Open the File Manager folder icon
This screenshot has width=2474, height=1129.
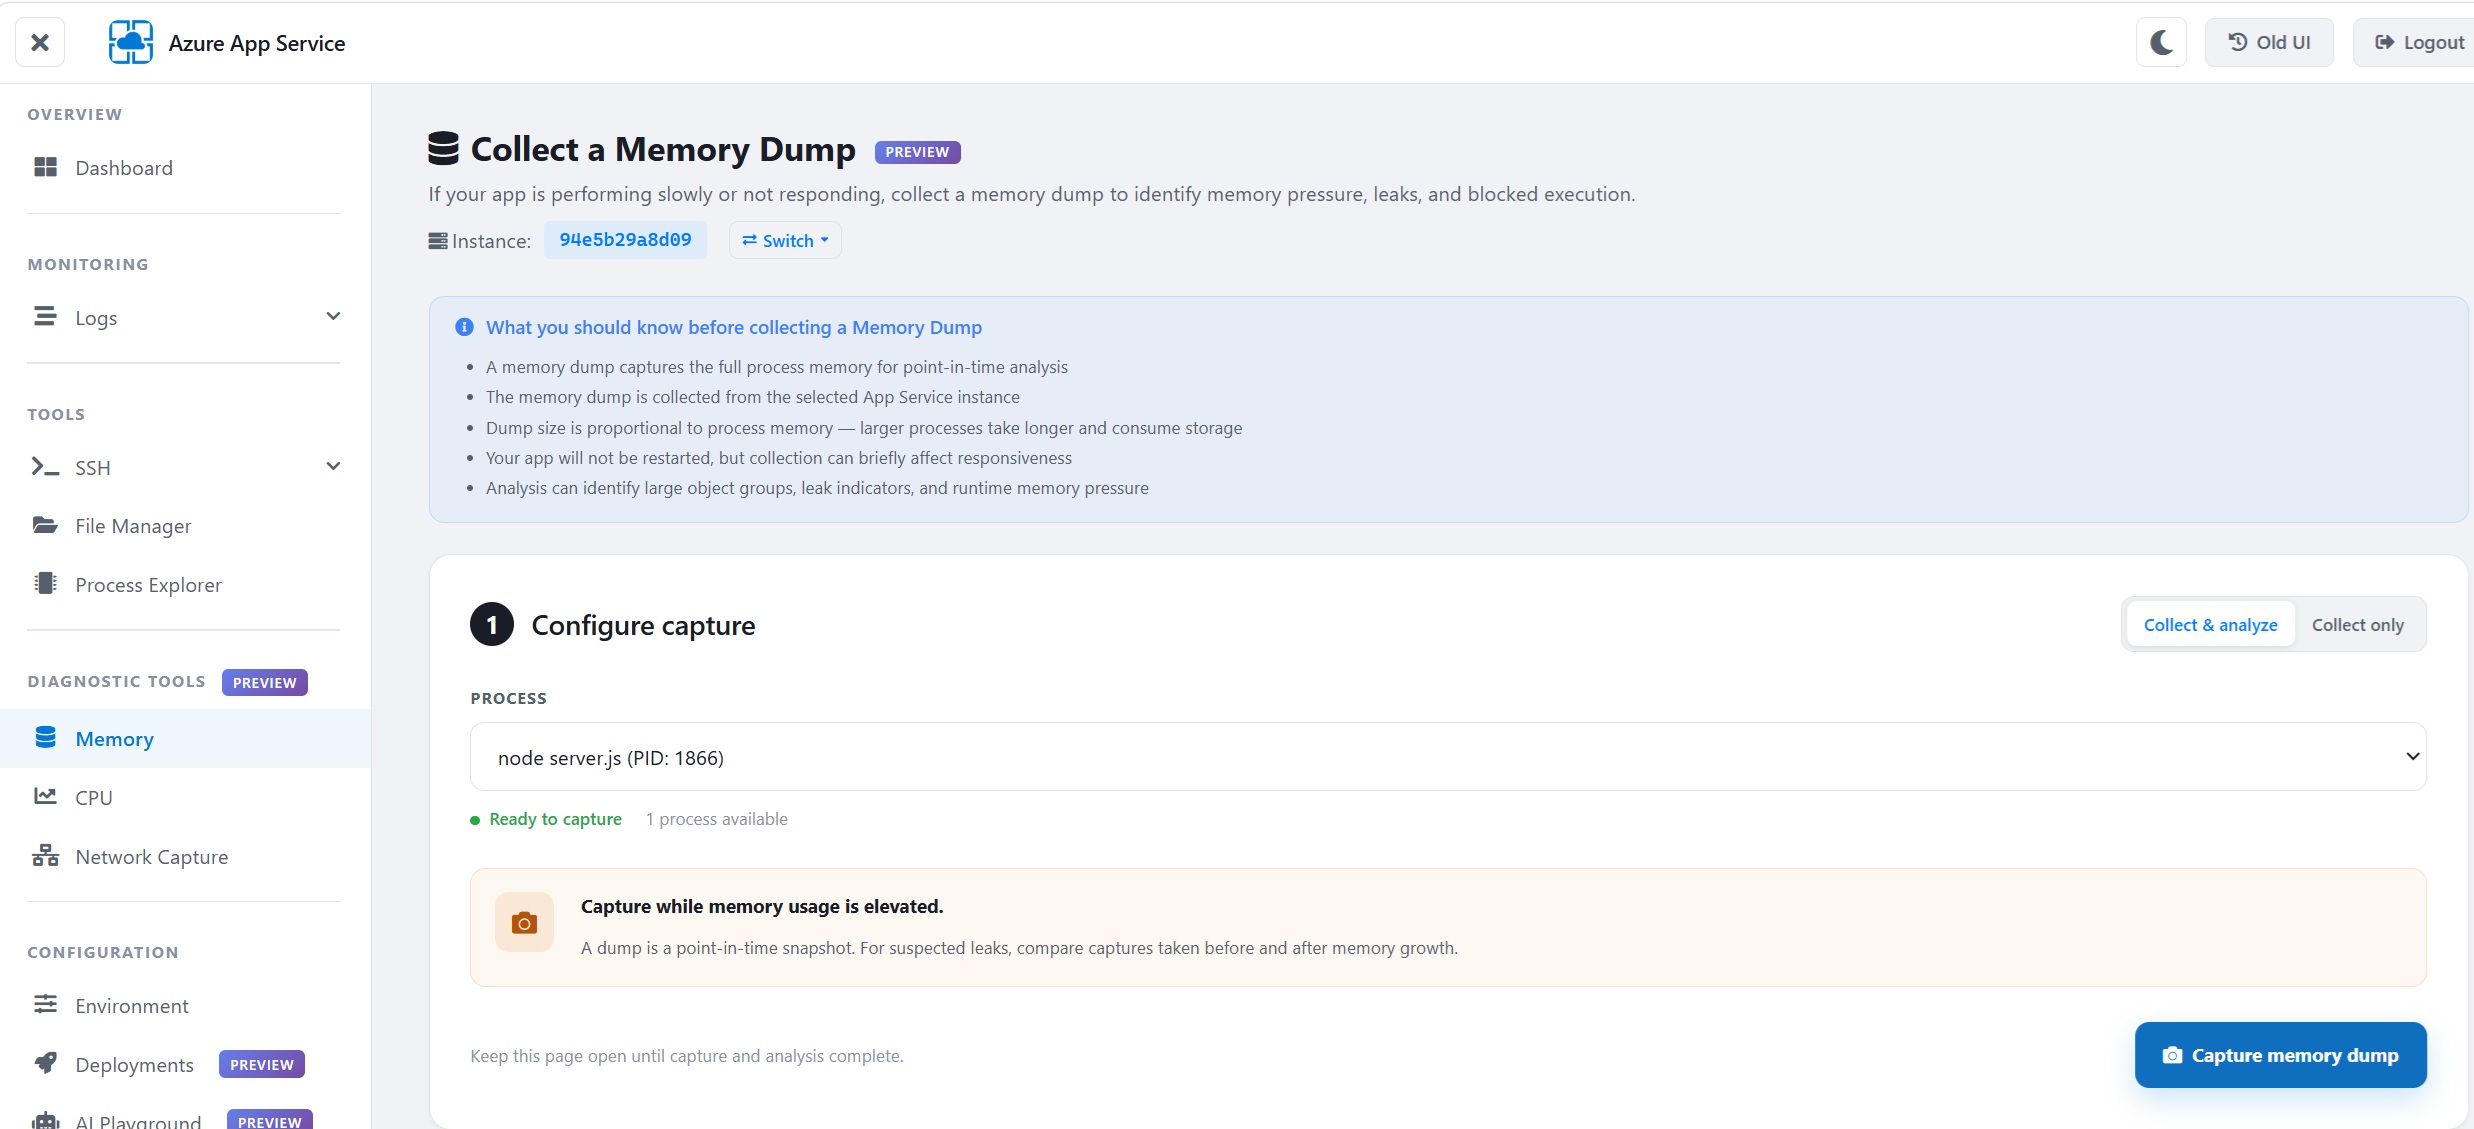click(46, 525)
